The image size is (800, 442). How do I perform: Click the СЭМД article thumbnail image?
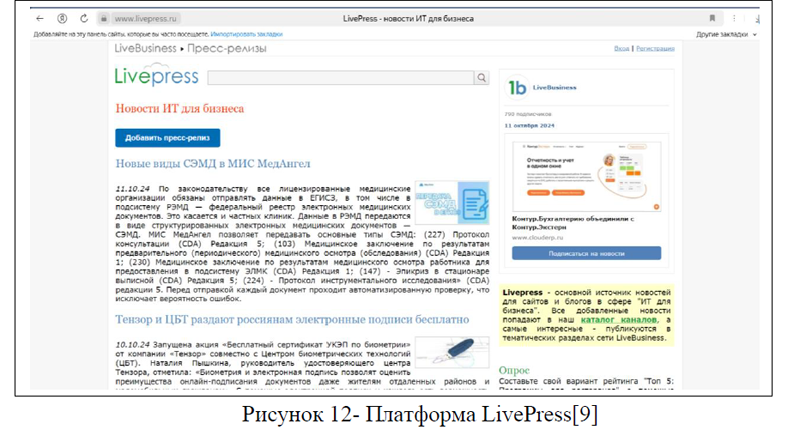point(452,203)
